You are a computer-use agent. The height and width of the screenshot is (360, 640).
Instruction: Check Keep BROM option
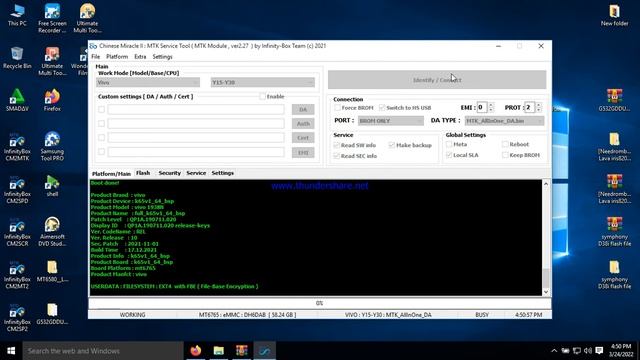[505, 155]
